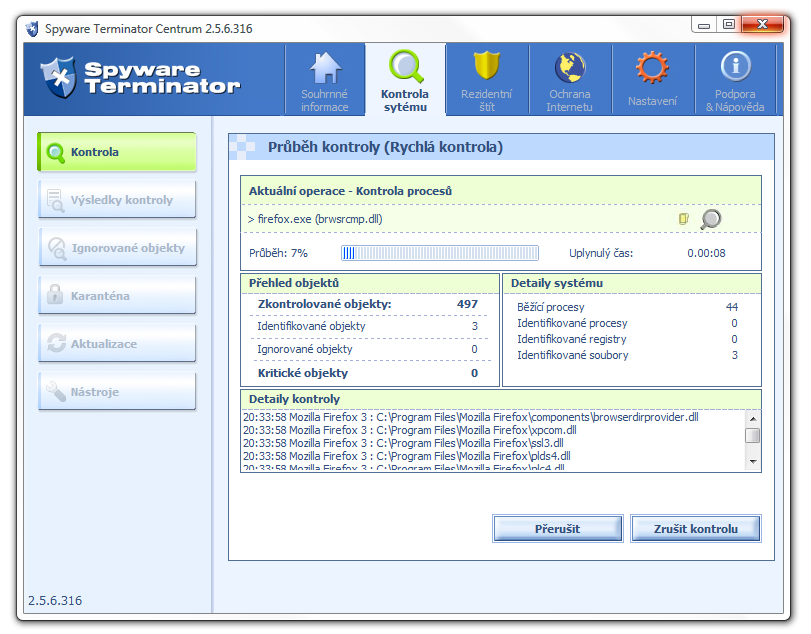Open the Podpora & Nápověda info icon
Viewport: 811px width, 634px height.
(x=735, y=66)
